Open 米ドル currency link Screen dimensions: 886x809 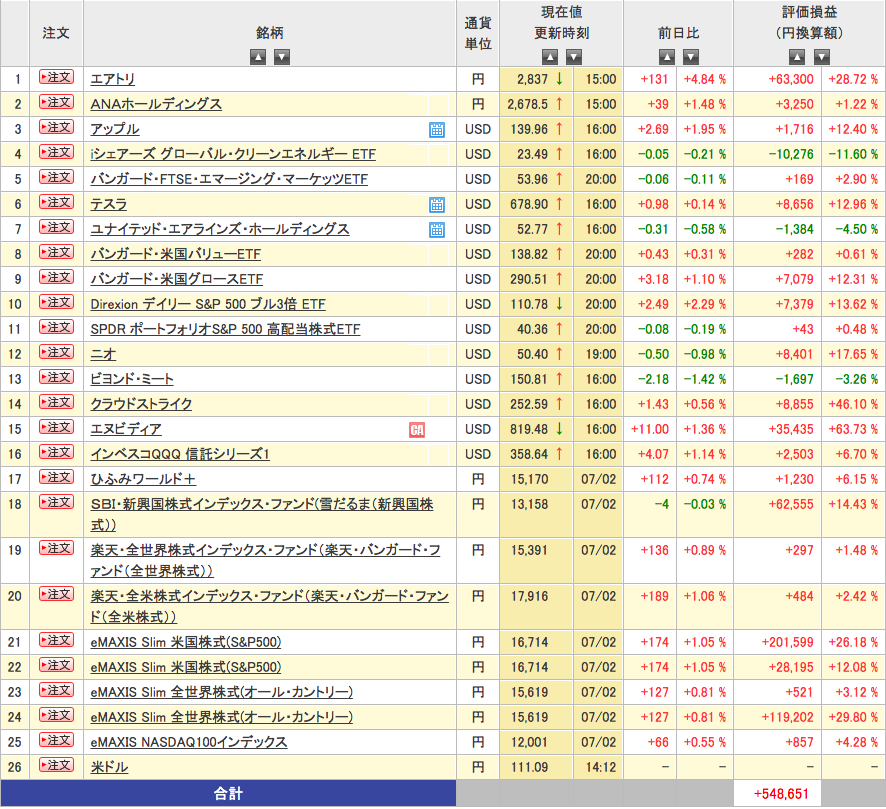[x=109, y=767]
